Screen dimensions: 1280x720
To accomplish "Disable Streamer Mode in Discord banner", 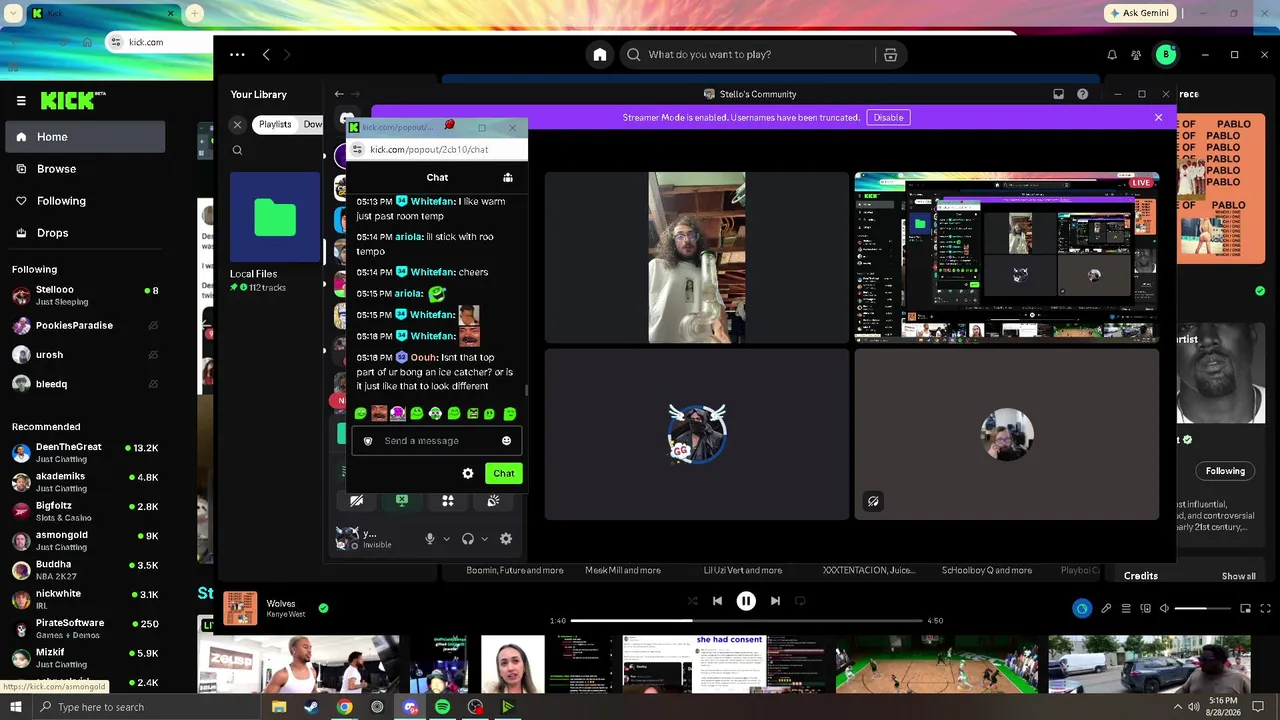I will [888, 117].
